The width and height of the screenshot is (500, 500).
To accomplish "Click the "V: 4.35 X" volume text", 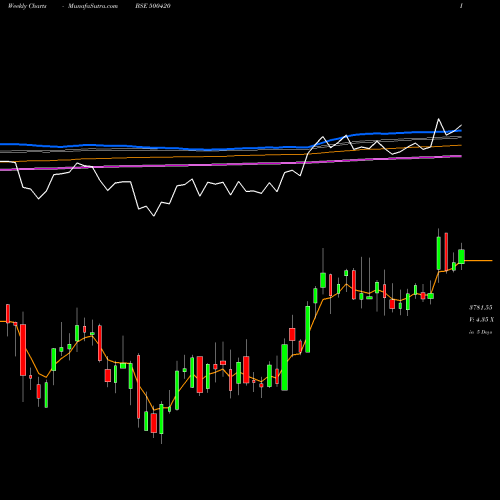I will 481,320.
